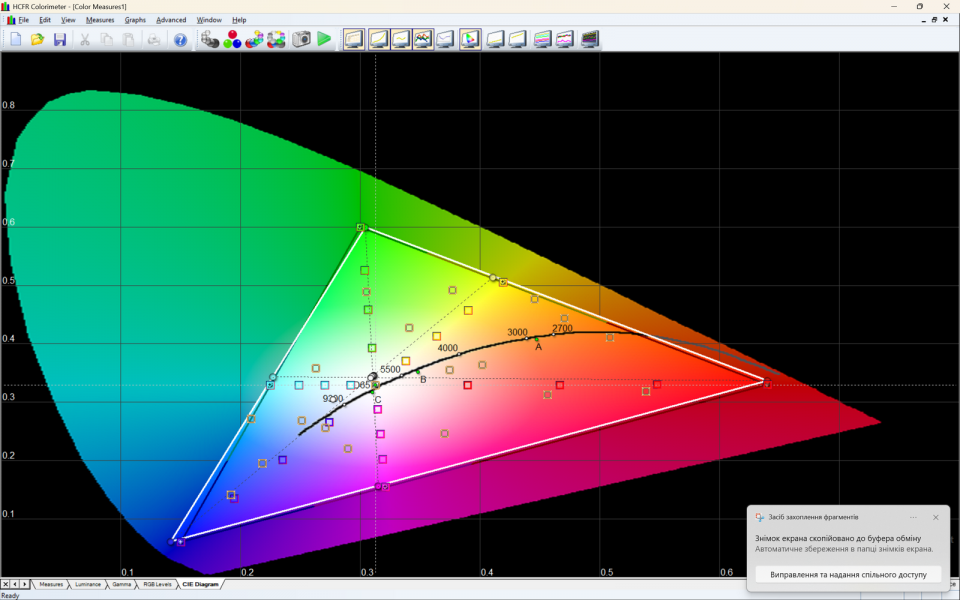Switch to the RGB Levels tab
Screen dimensions: 960x600
click(x=156, y=584)
